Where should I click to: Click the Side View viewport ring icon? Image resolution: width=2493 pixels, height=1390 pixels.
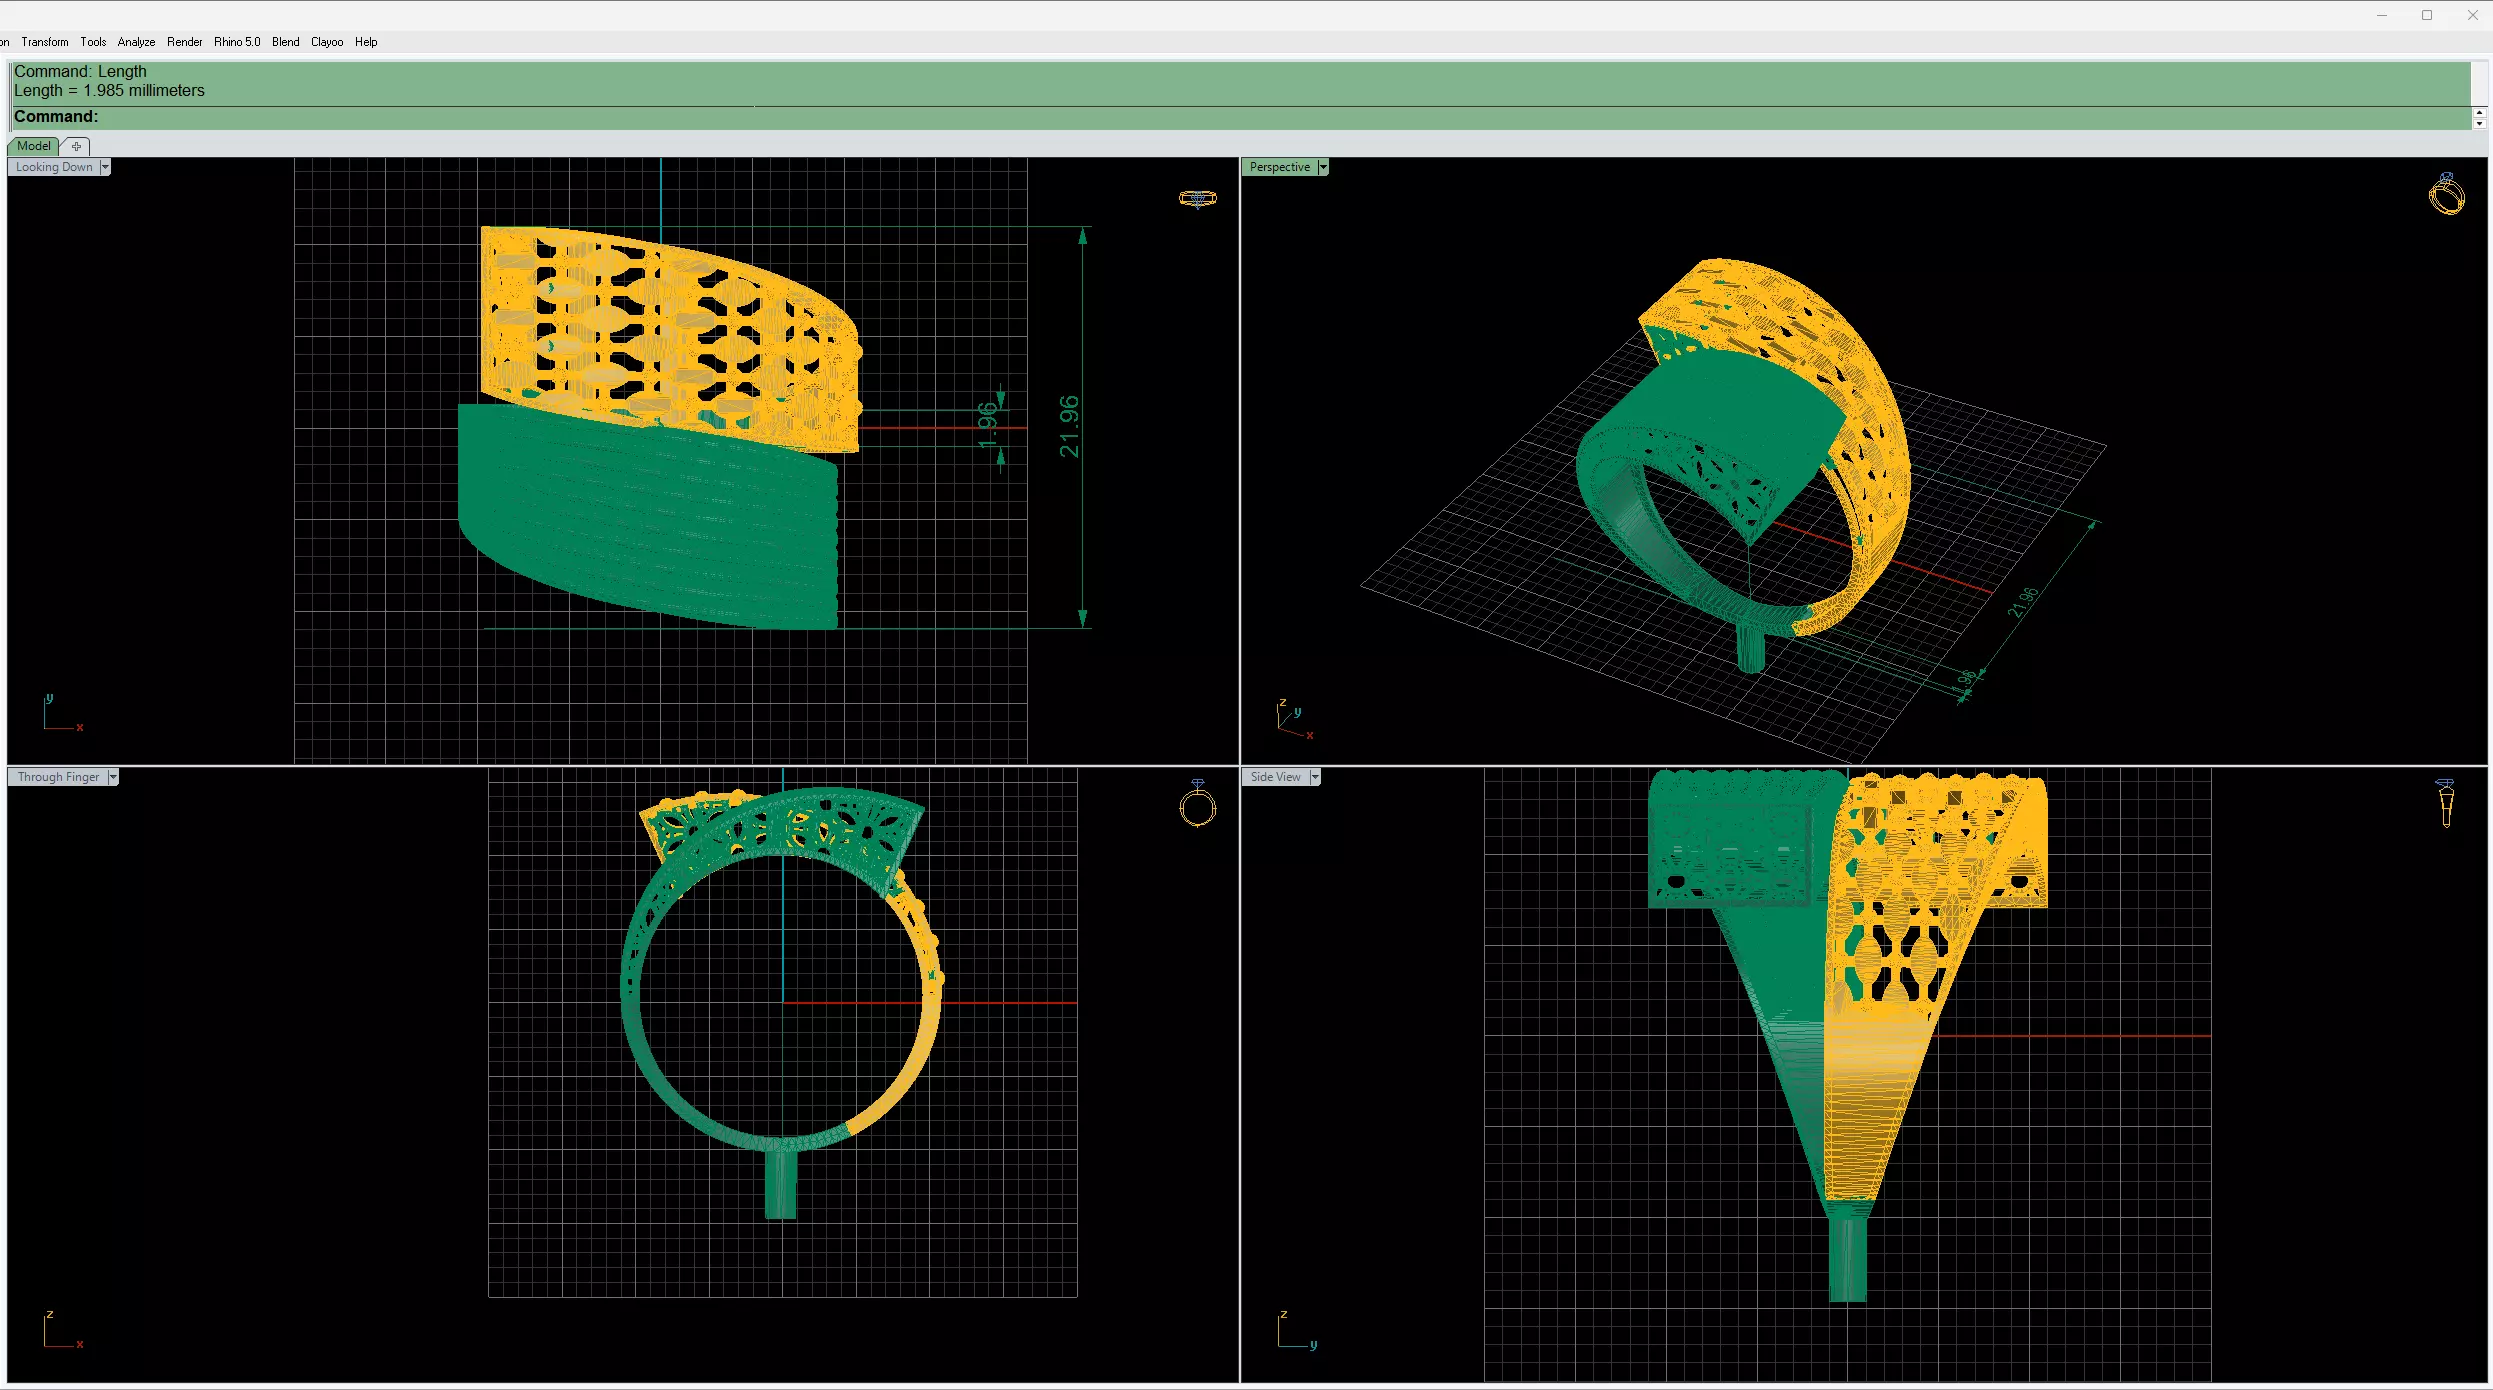(x=2446, y=802)
